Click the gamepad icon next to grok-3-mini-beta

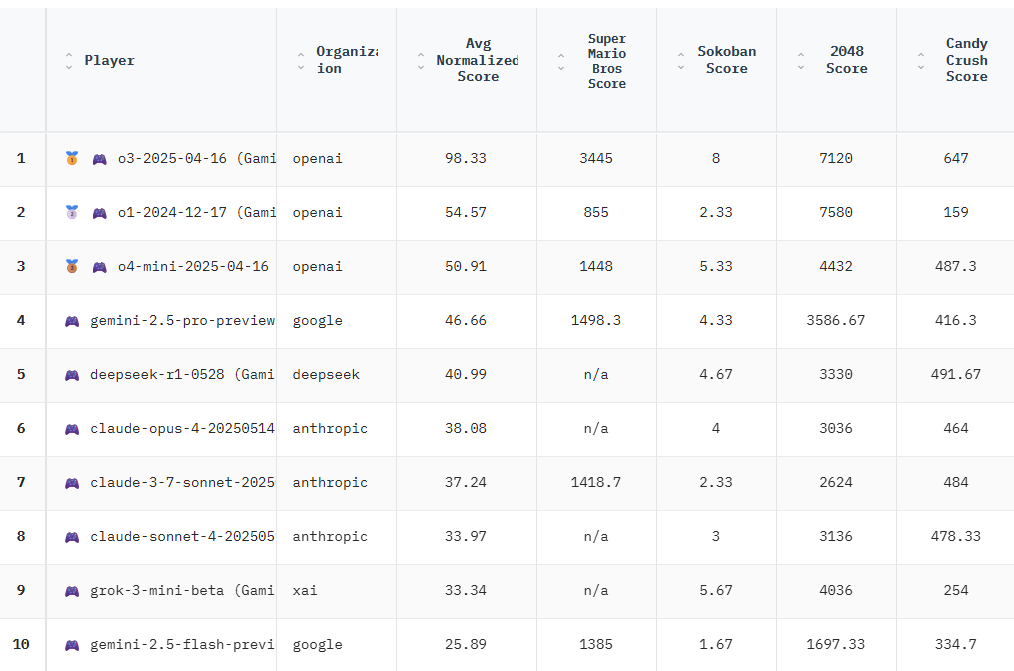(x=72, y=591)
